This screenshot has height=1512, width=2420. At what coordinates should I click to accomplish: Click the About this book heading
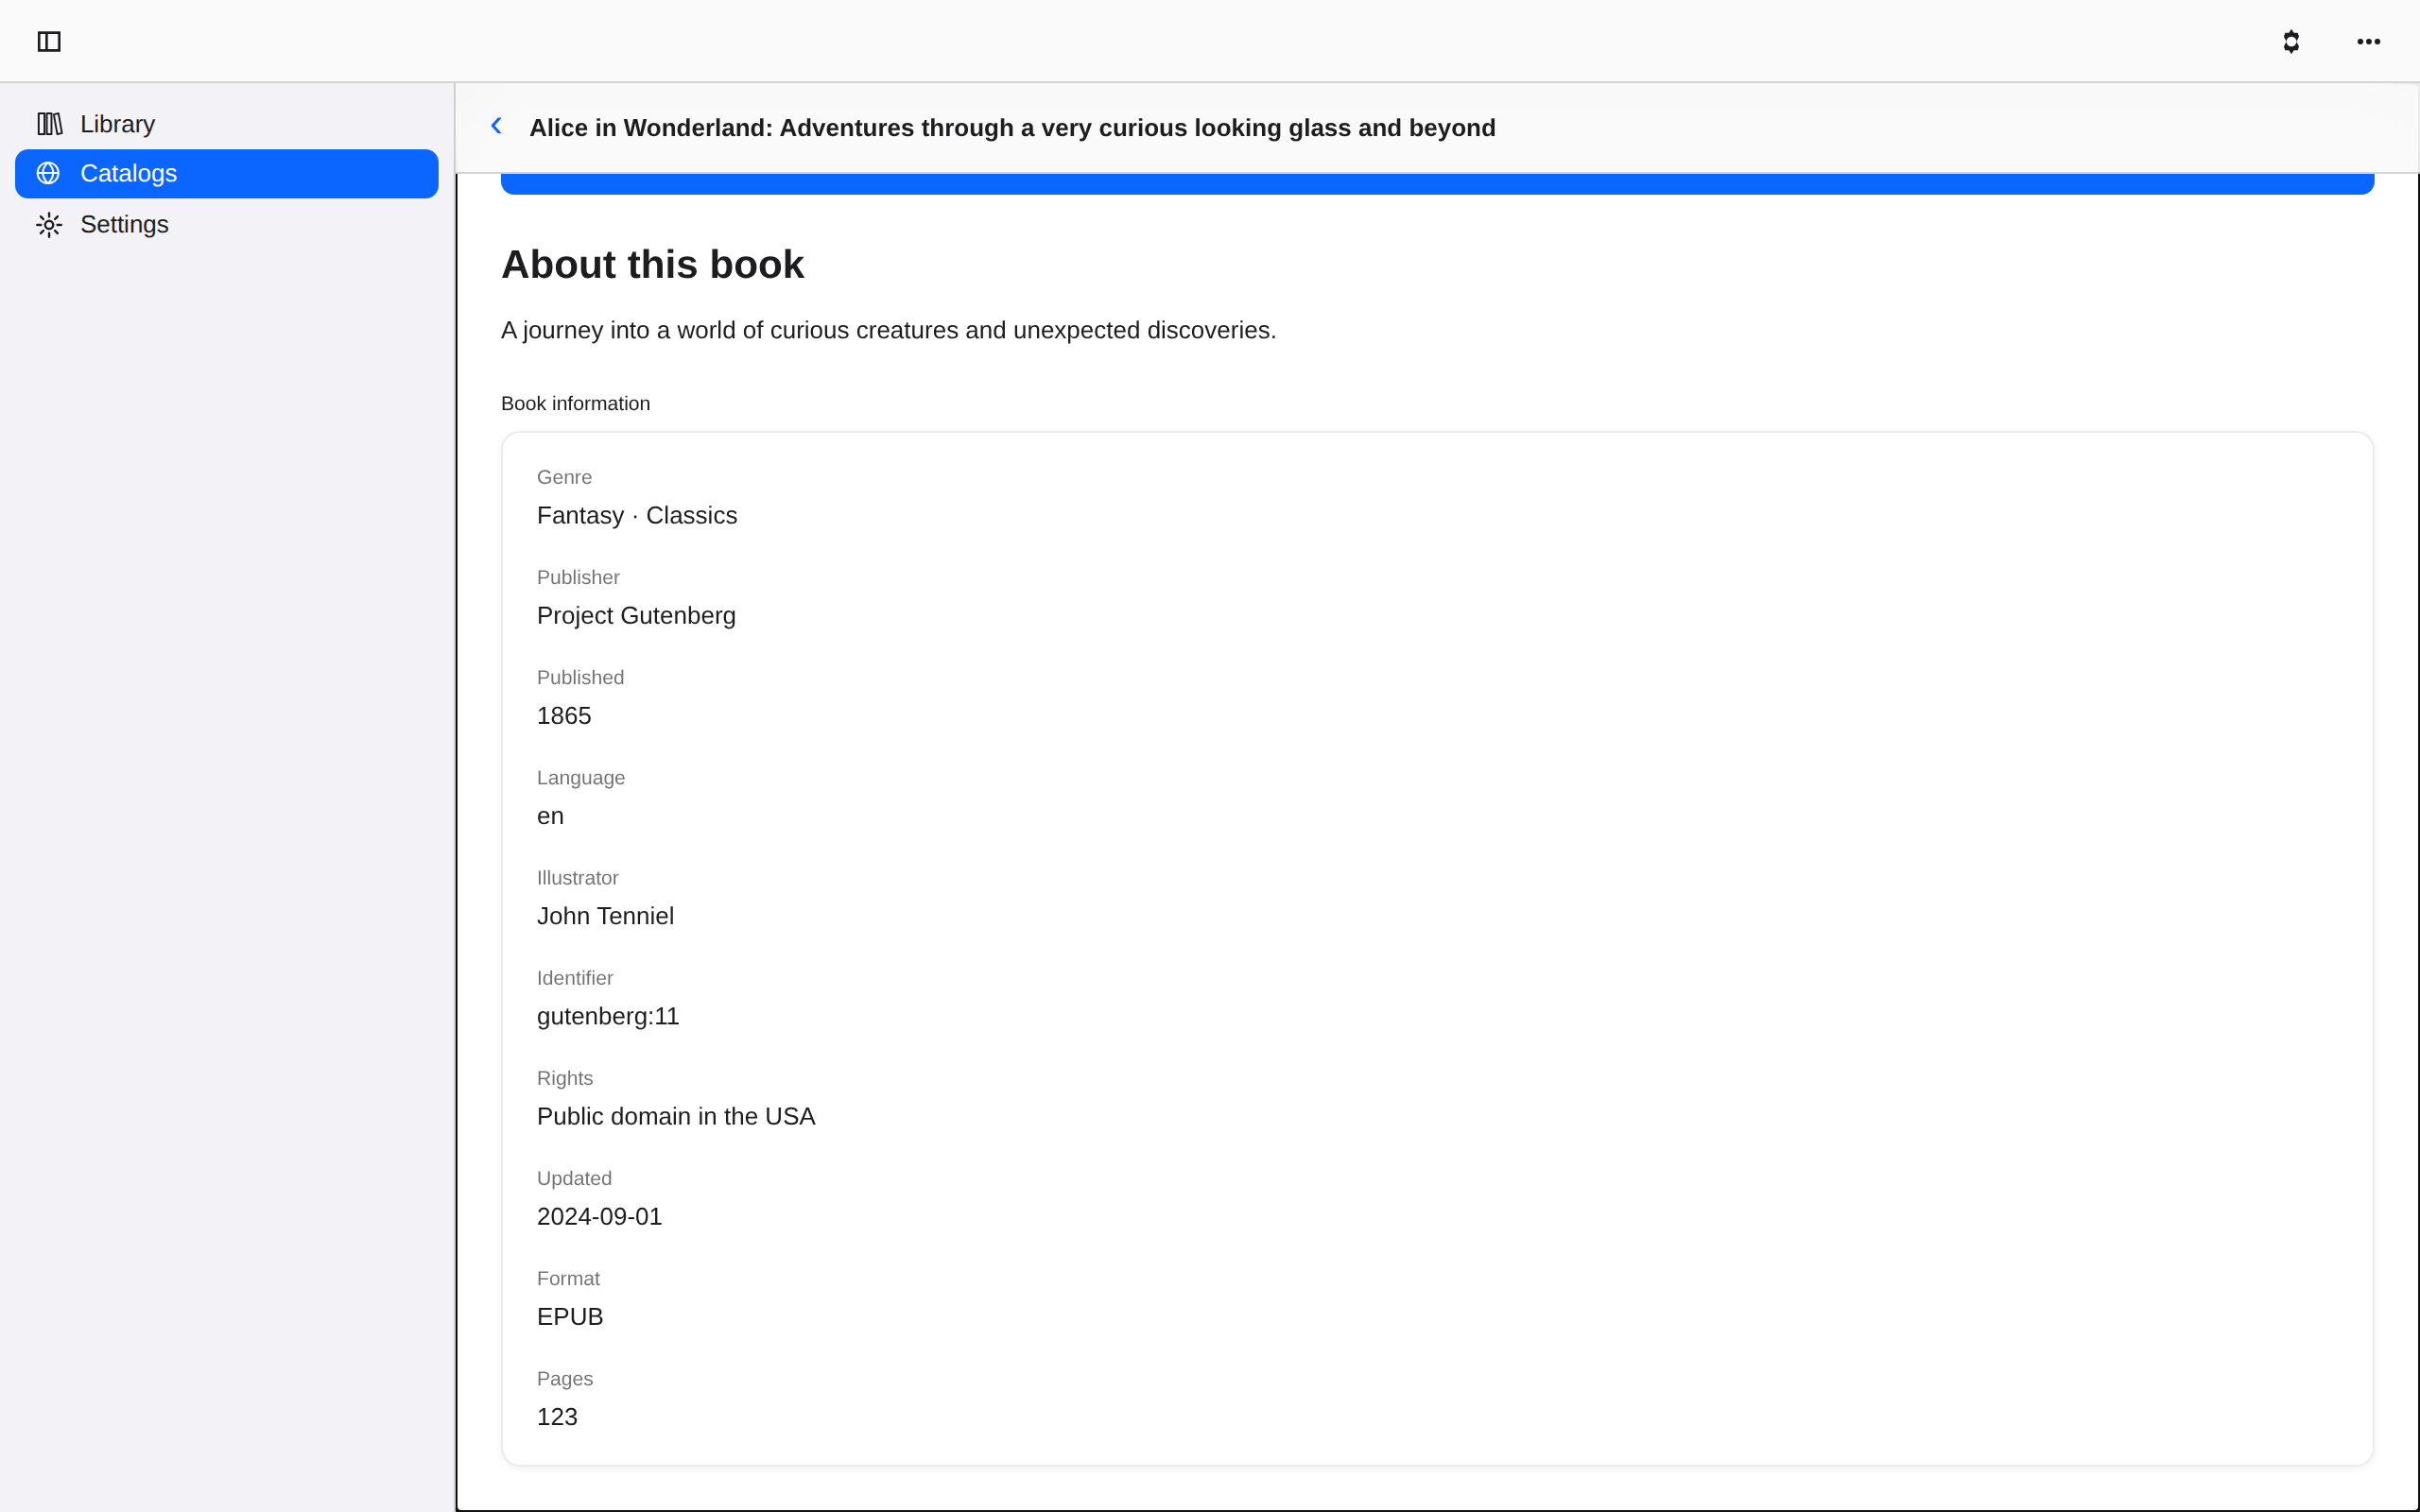click(652, 264)
